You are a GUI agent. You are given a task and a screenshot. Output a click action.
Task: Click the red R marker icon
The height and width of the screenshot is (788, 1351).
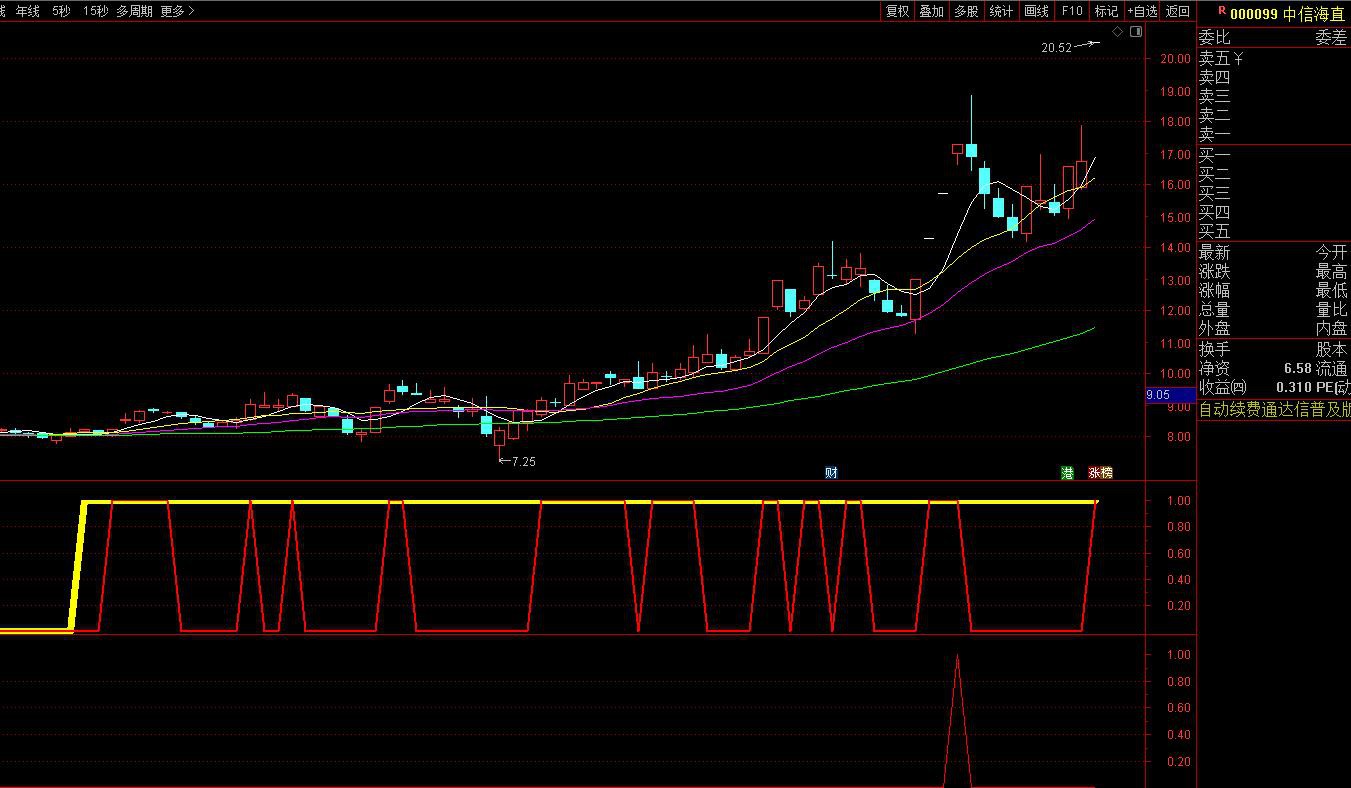pyautogui.click(x=1222, y=10)
